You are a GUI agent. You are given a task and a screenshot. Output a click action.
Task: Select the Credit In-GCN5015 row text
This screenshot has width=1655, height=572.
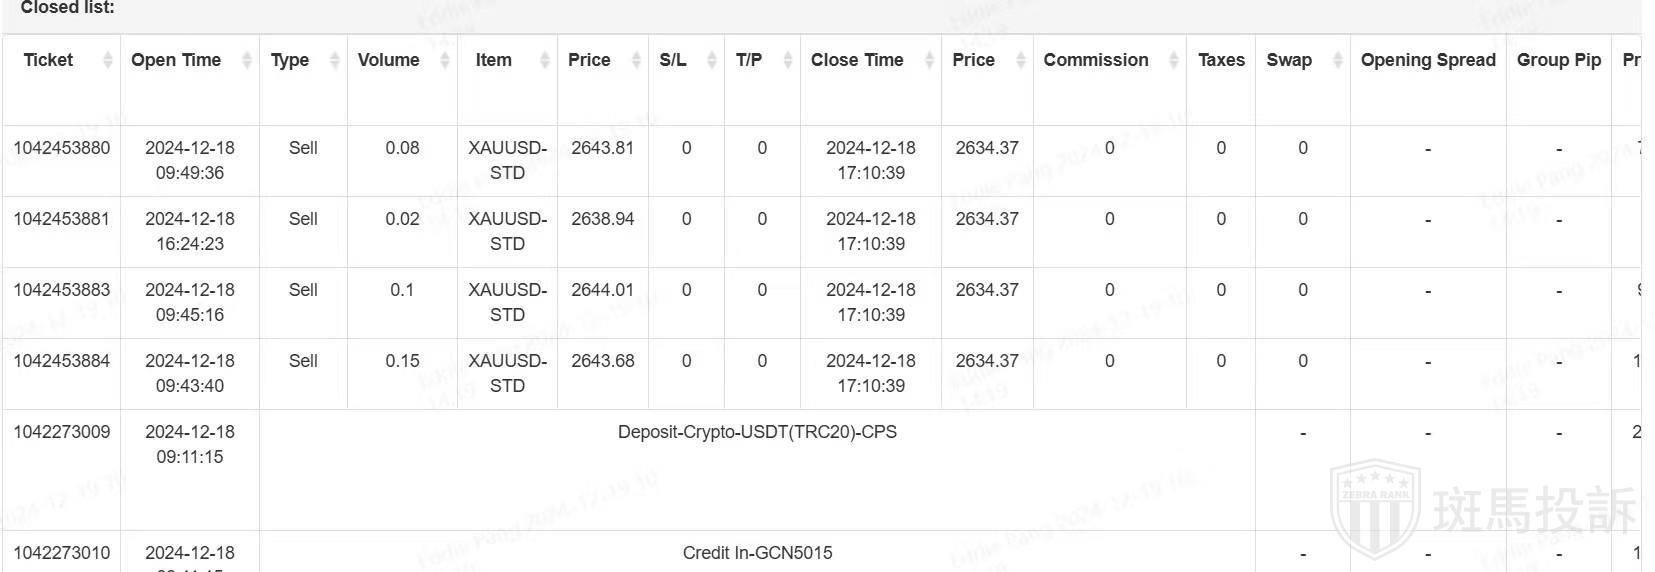[757, 553]
